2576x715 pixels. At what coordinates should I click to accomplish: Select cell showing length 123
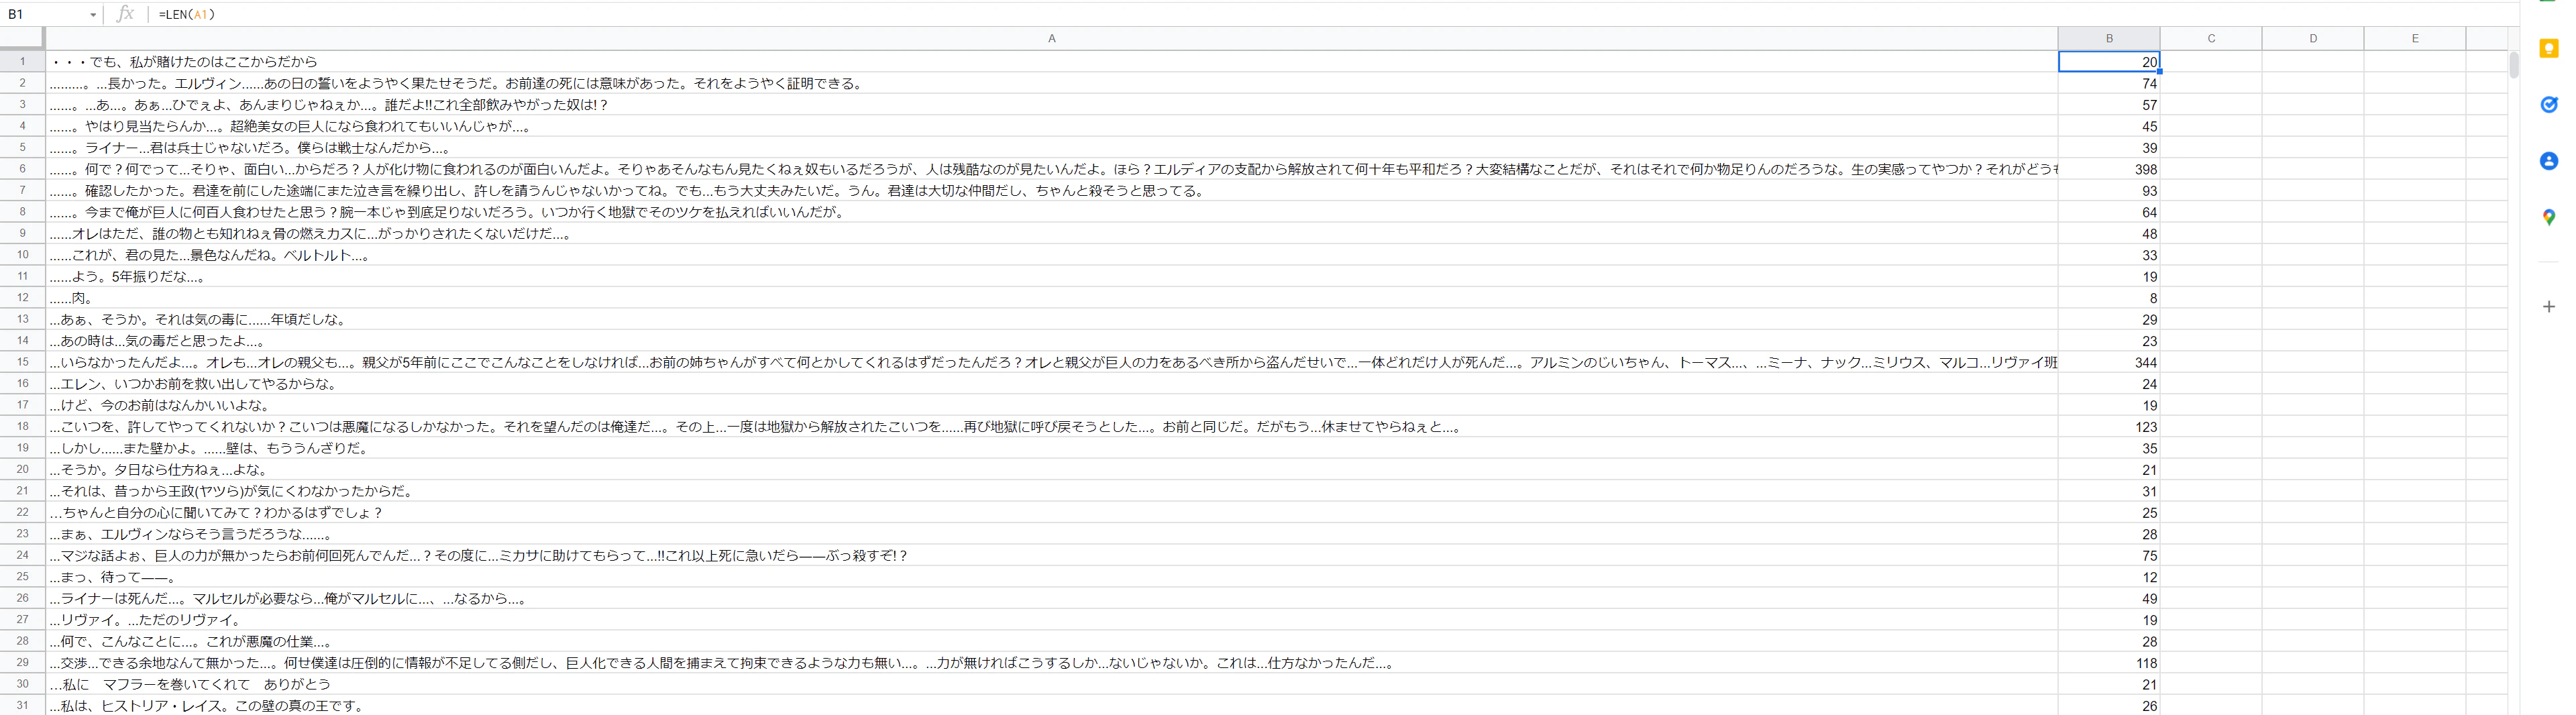tap(2109, 426)
